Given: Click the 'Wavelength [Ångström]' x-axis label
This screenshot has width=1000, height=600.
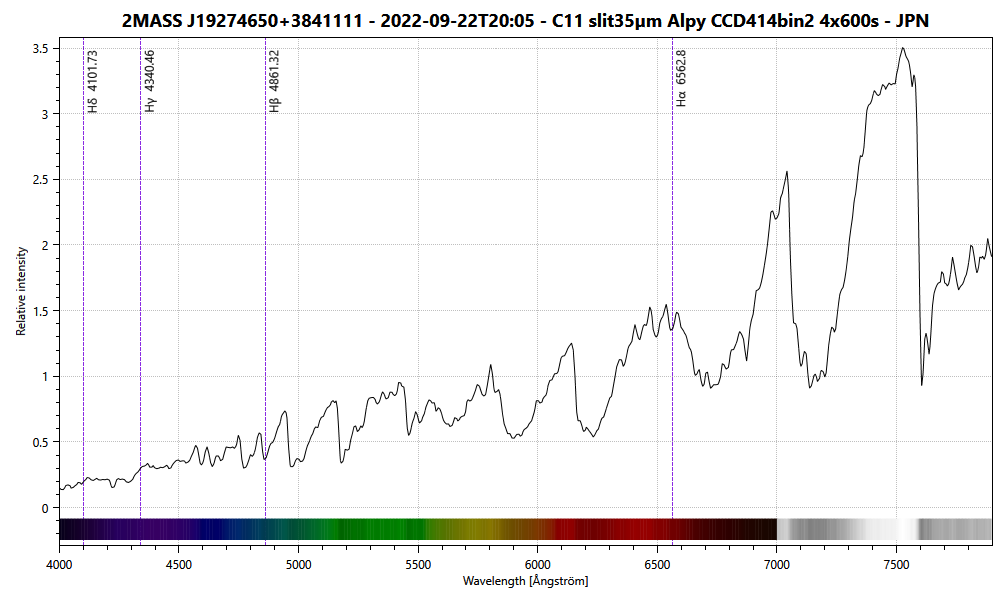Looking at the screenshot, I should [x=525, y=581].
